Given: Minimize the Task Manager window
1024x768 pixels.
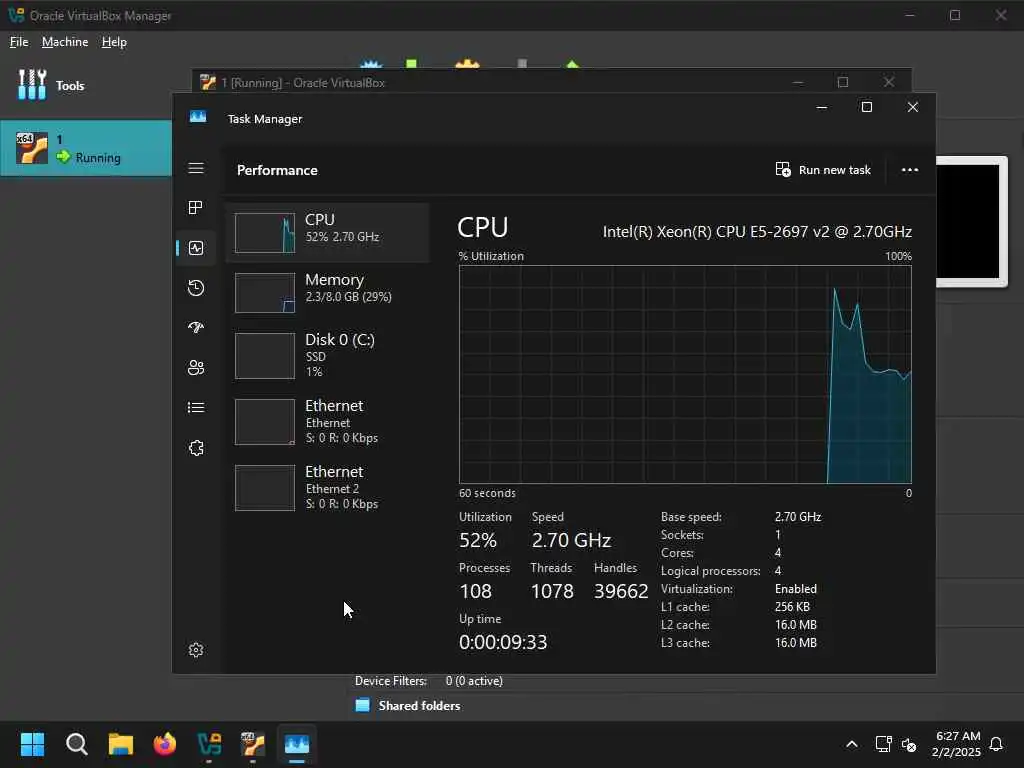Looking at the screenshot, I should 822,106.
